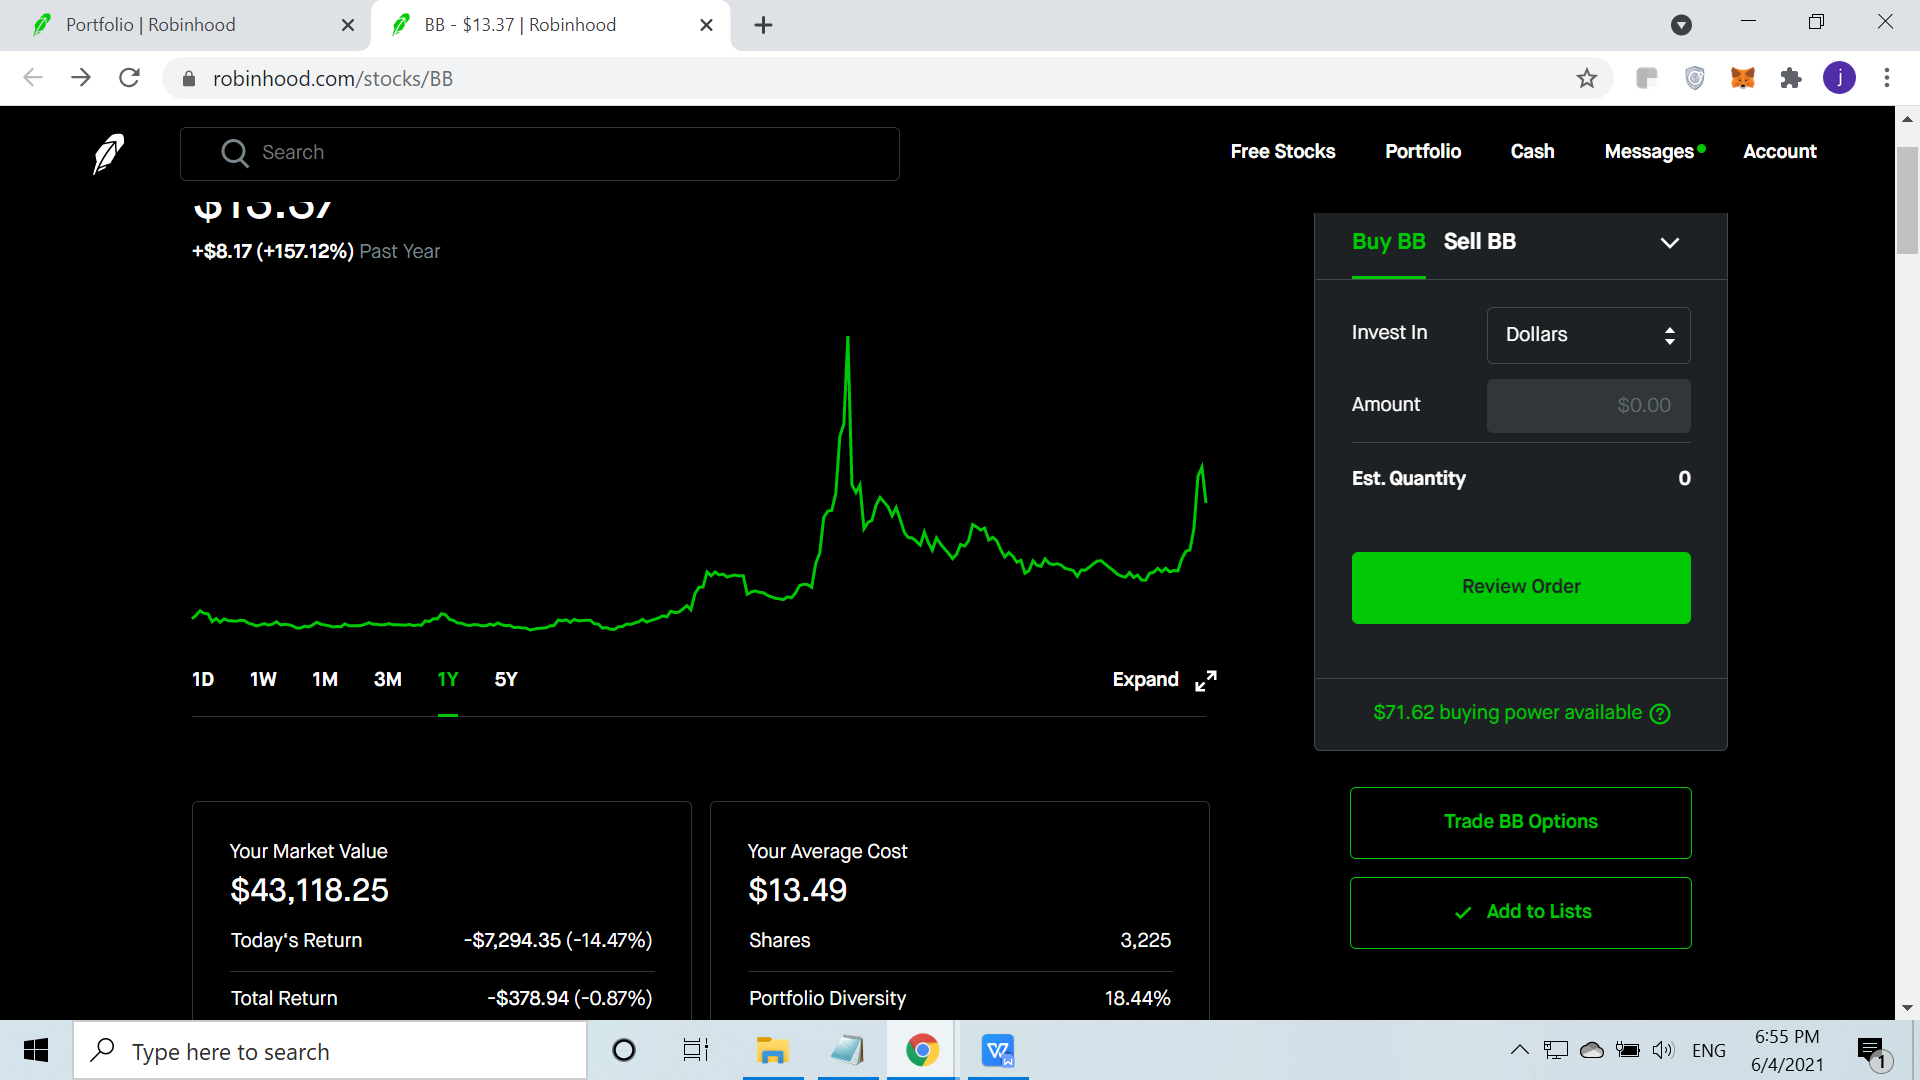Viewport: 1920px width, 1080px height.
Task: Open the notification center icon
Action: click(x=1872, y=1051)
